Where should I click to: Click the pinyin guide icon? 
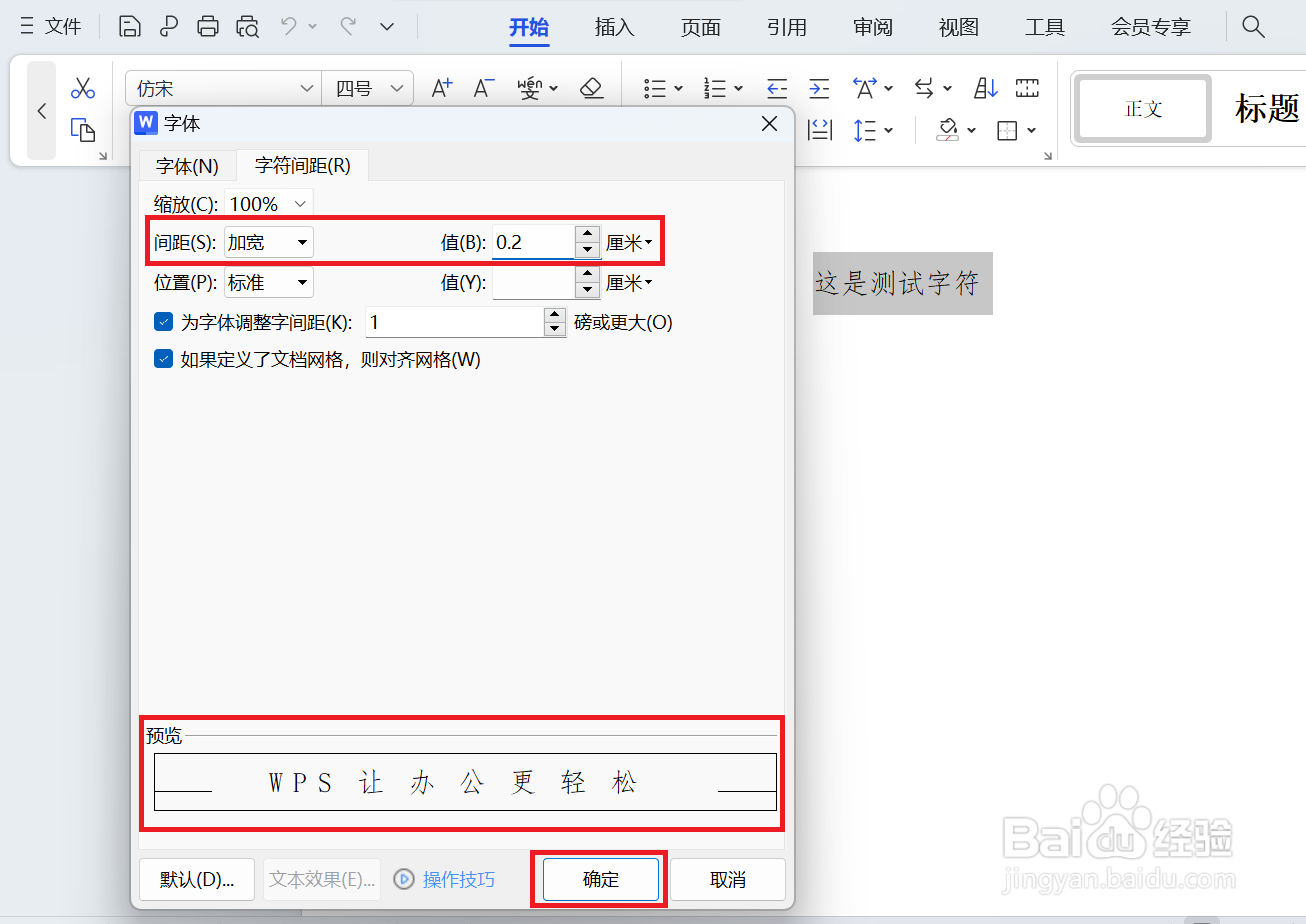pyautogui.click(x=533, y=88)
